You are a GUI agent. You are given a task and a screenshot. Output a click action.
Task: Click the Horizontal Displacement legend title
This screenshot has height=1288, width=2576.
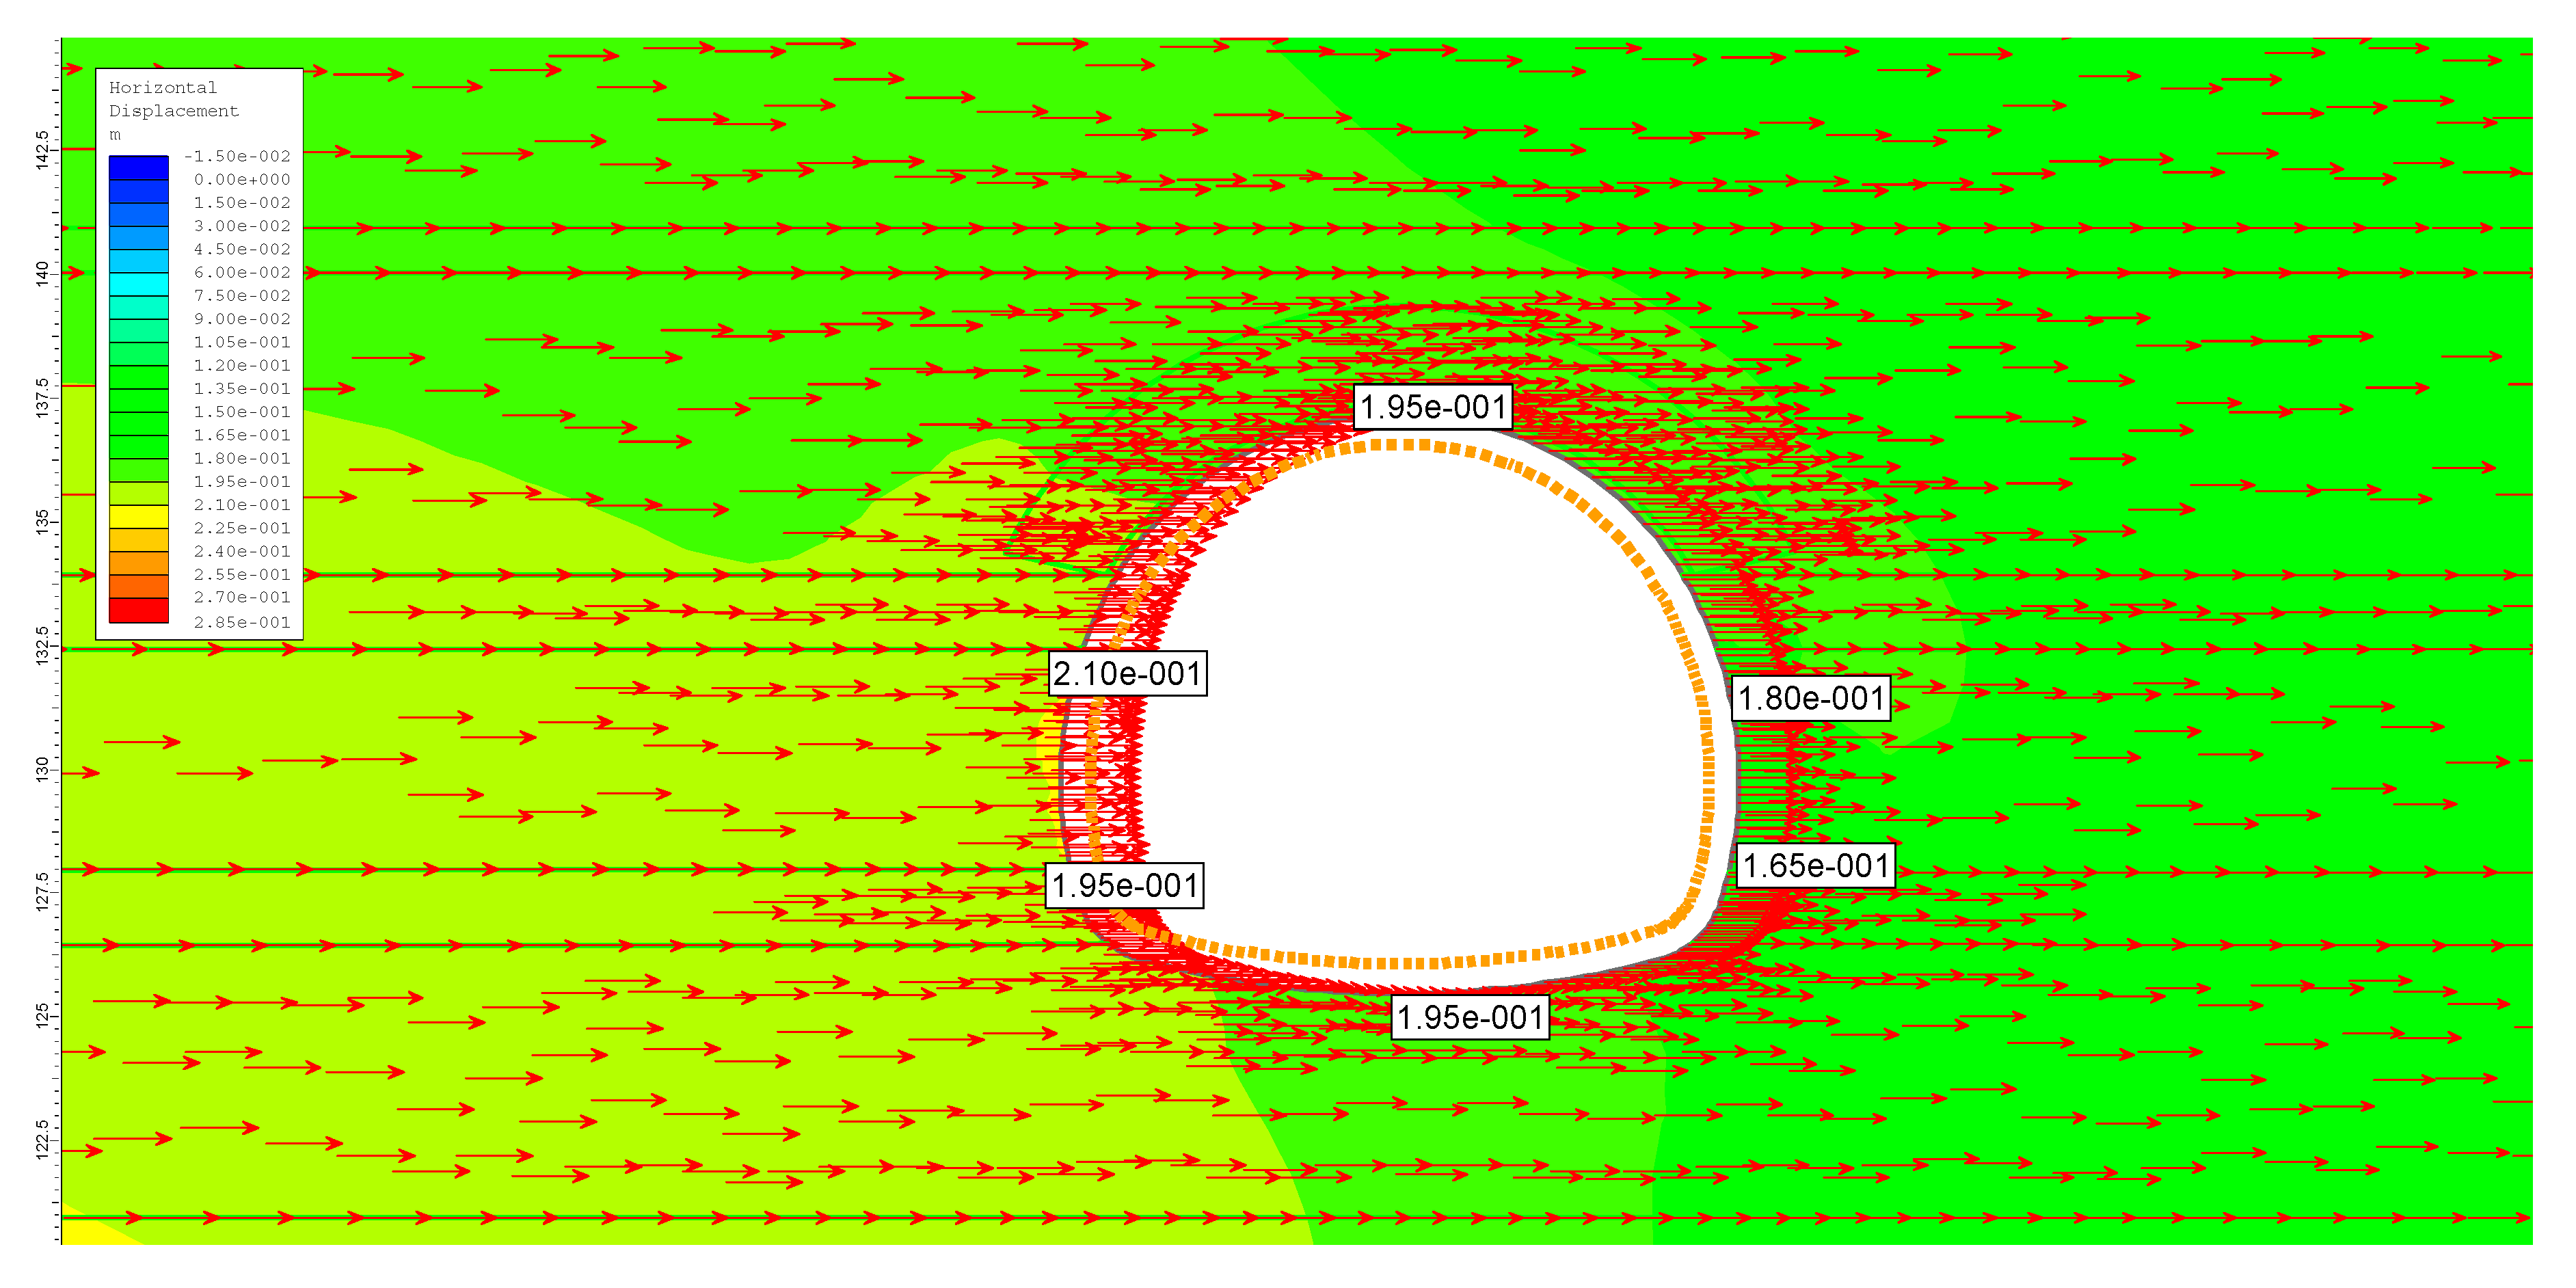click(x=173, y=99)
